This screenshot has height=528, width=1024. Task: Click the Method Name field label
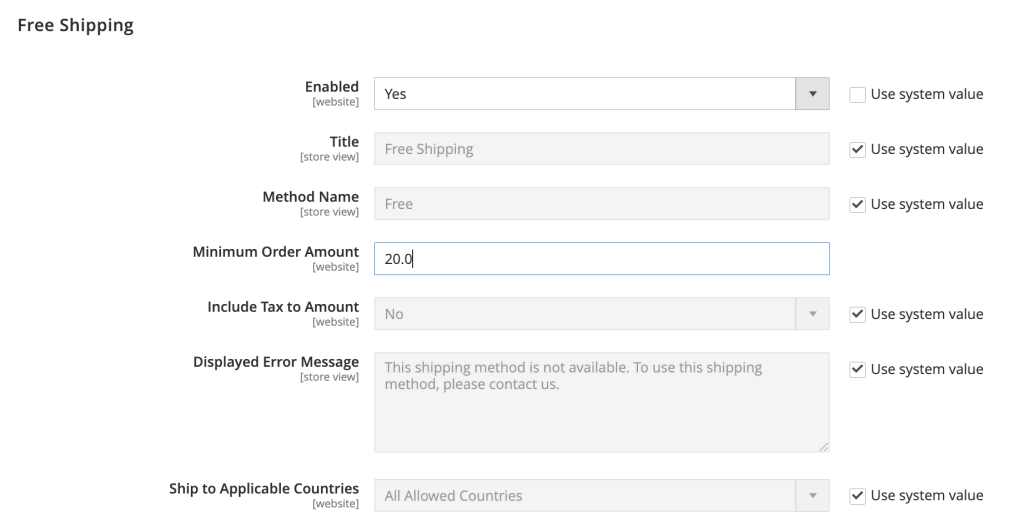310,197
